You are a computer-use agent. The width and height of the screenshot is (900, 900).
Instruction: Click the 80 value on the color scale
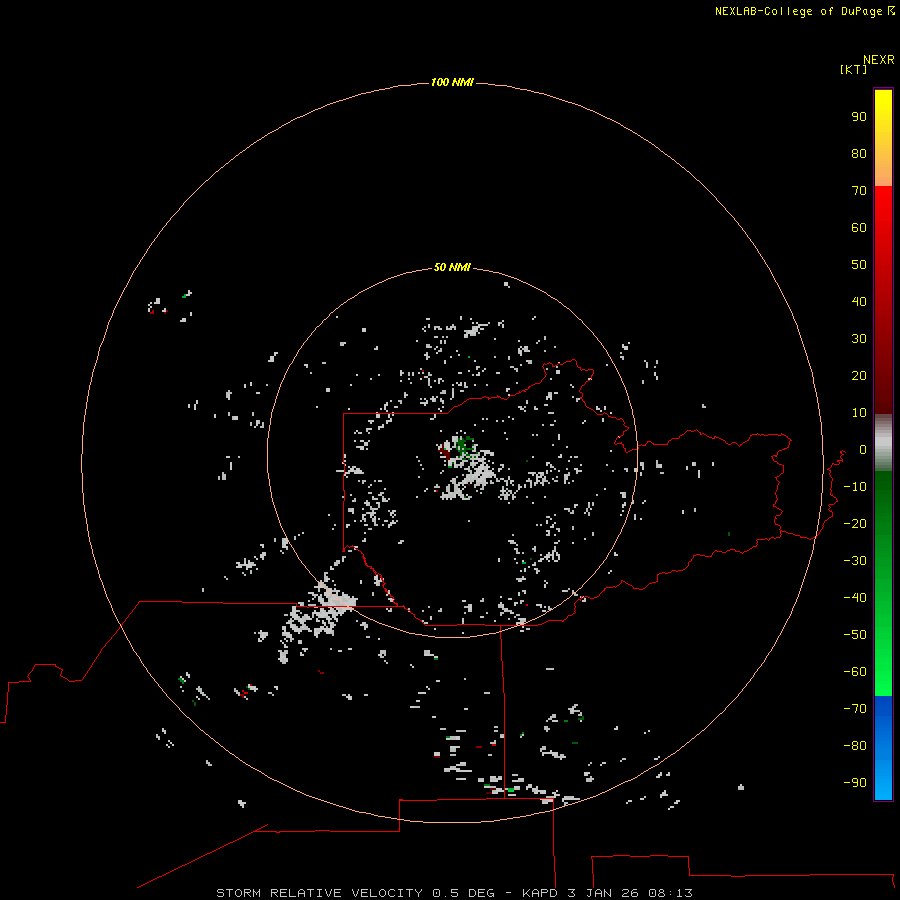pos(859,153)
